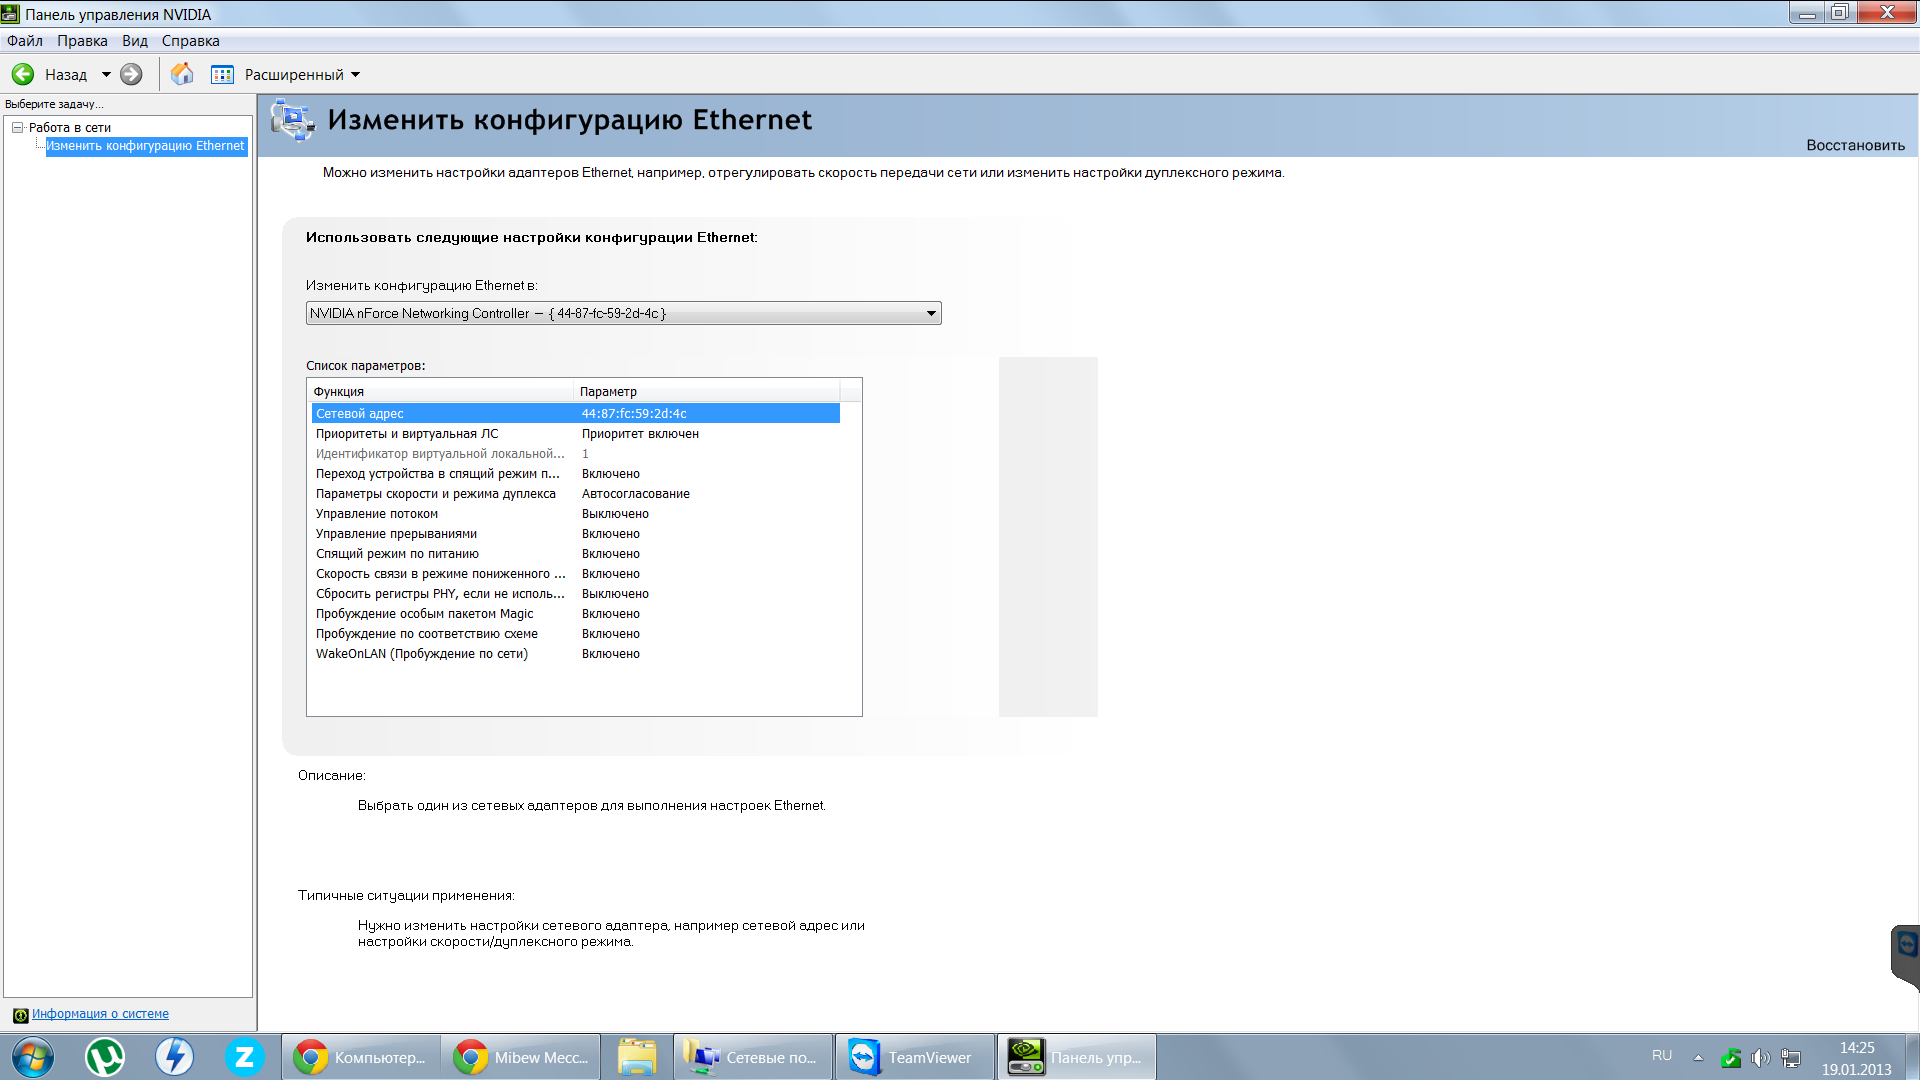The height and width of the screenshot is (1080, 1920).
Task: Select Управление прерываниями row
Action: [x=575, y=533]
